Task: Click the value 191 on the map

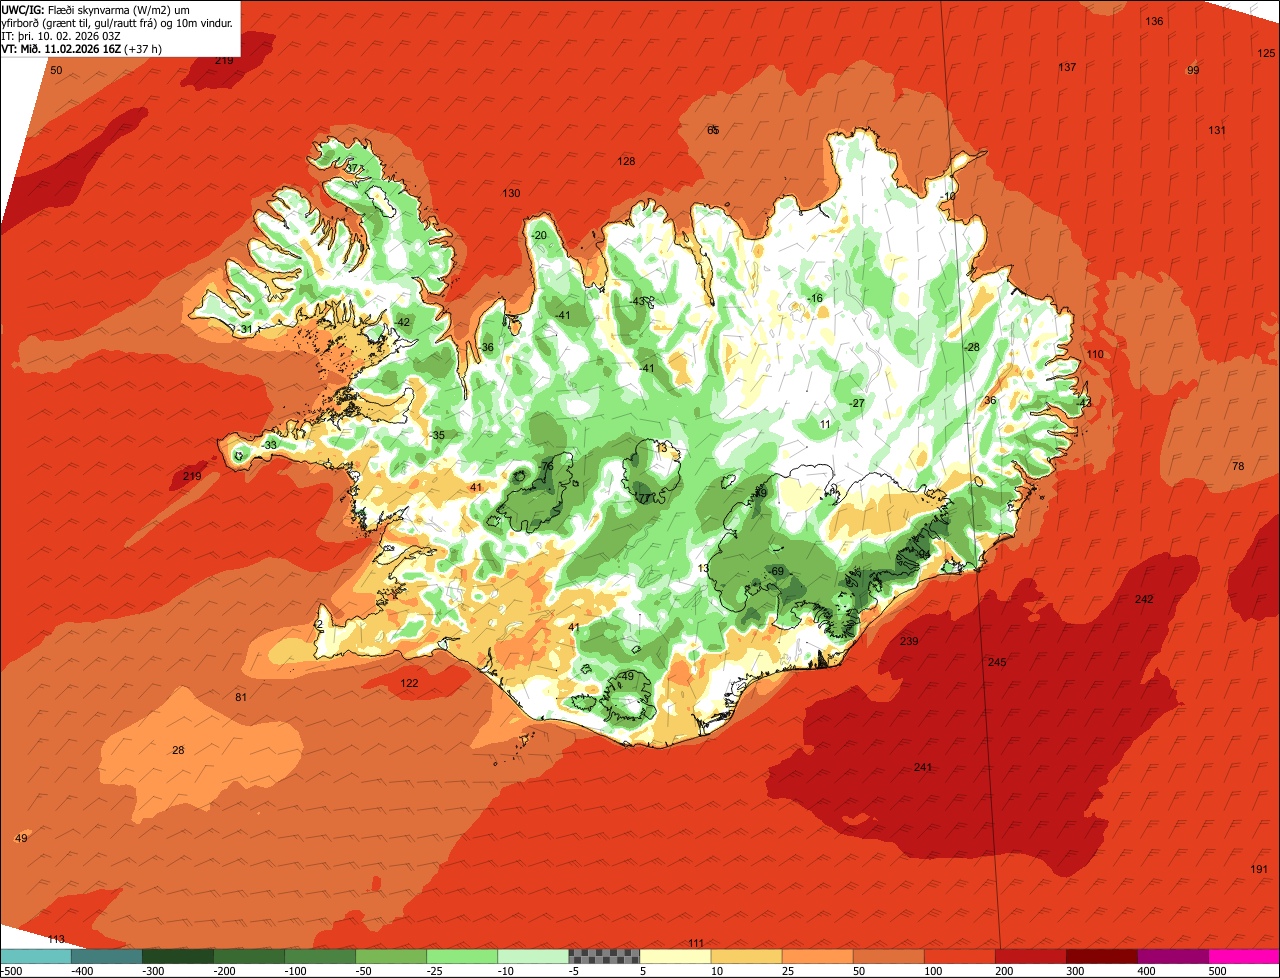Action: click(x=1259, y=869)
